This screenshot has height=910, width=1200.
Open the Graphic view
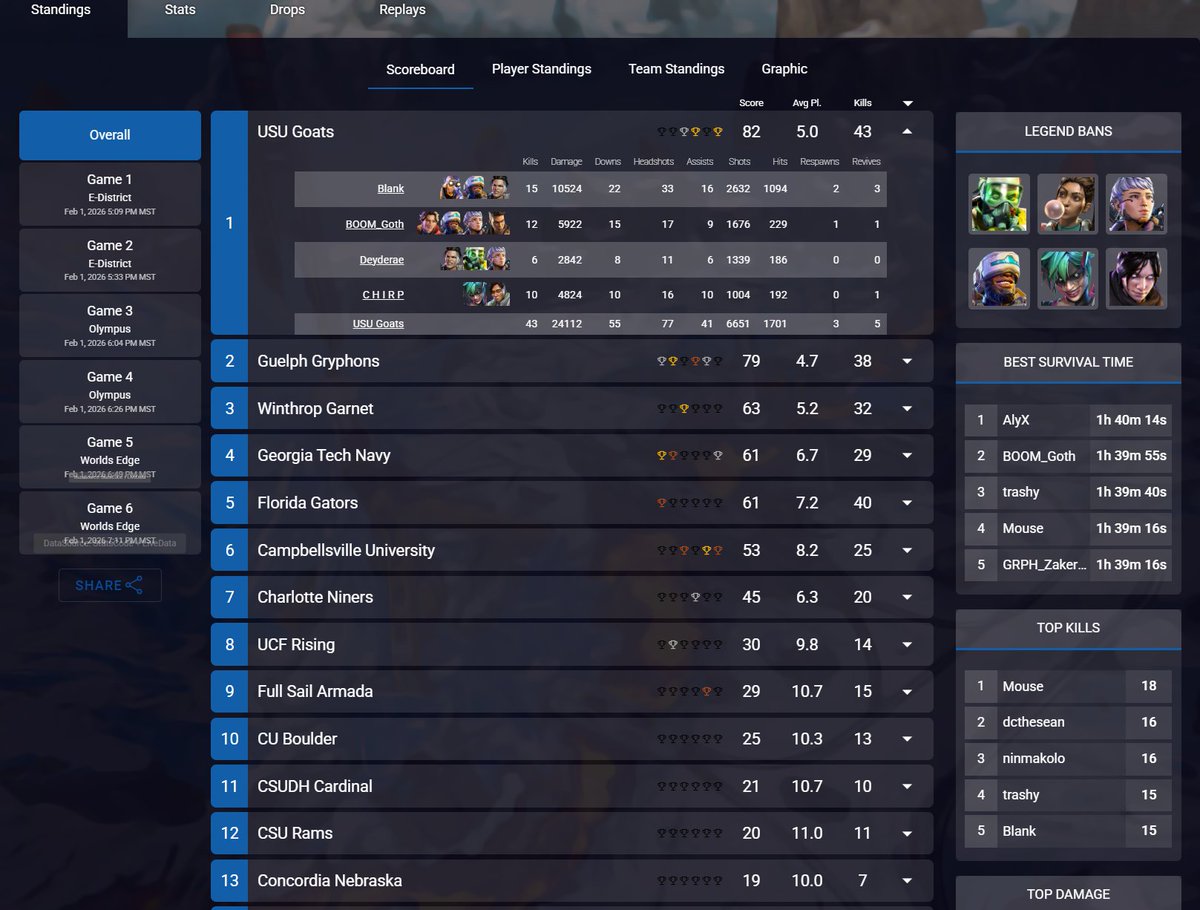click(784, 69)
